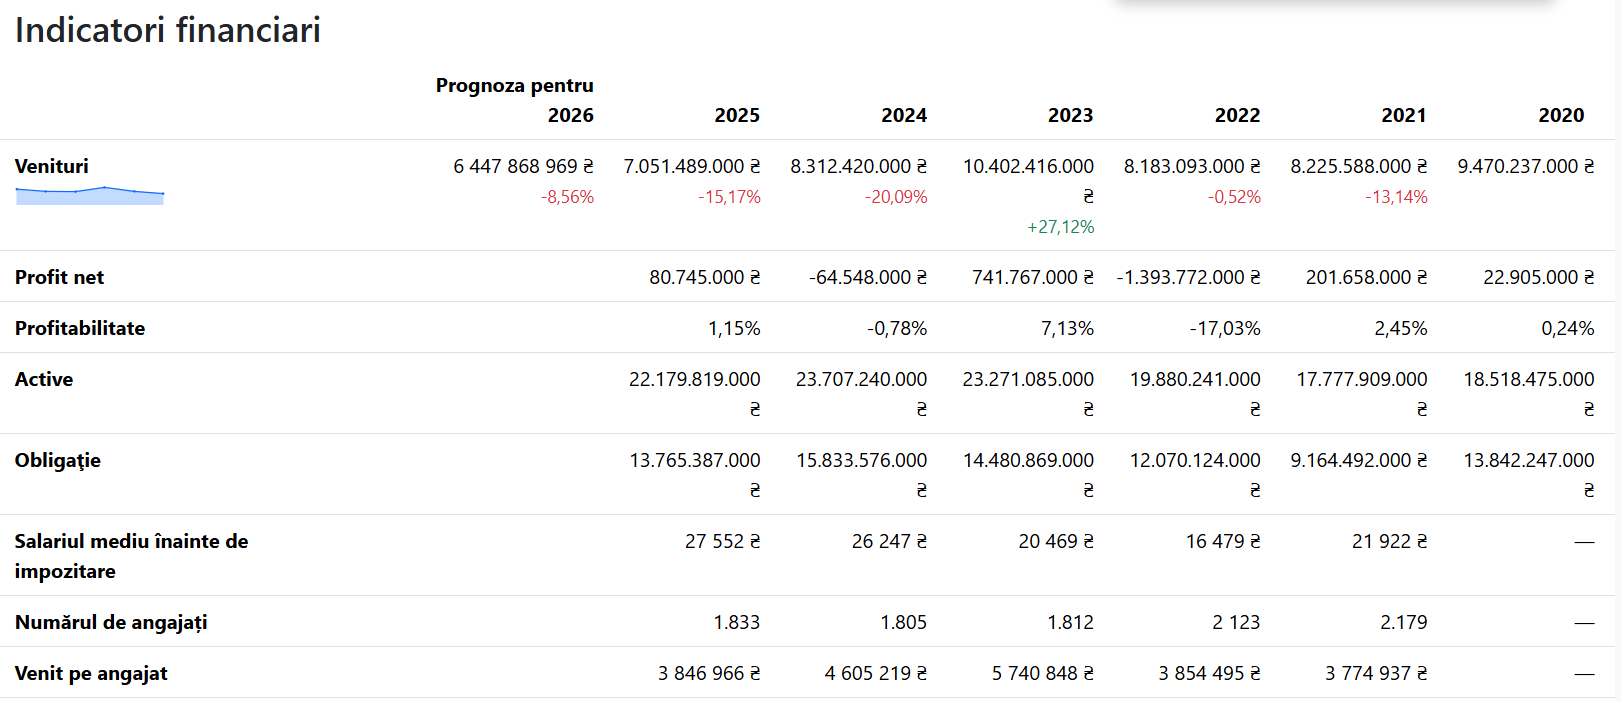Viewport: 1621px width, 702px height.
Task: Select the Prognoza pentru 2026 column header
Action: point(515,100)
